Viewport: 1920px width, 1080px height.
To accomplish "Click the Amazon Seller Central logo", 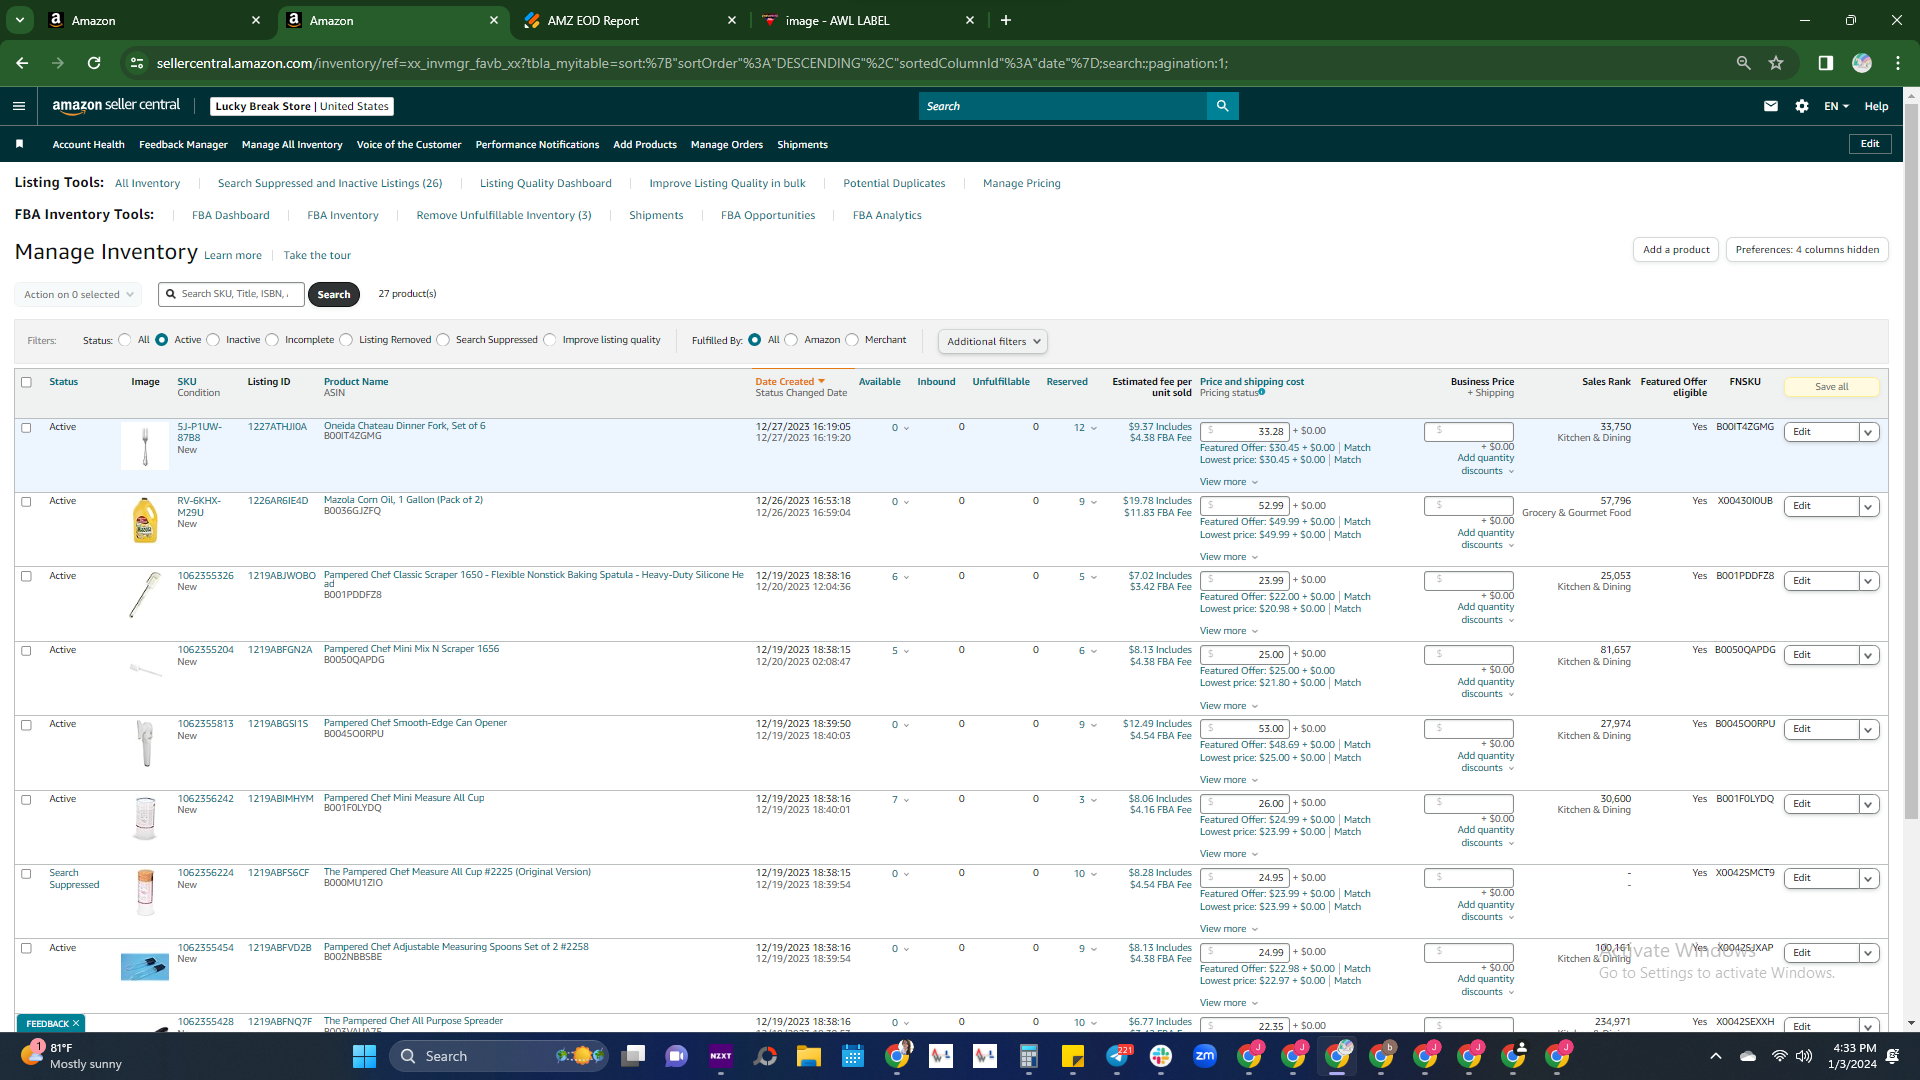I will [x=116, y=106].
